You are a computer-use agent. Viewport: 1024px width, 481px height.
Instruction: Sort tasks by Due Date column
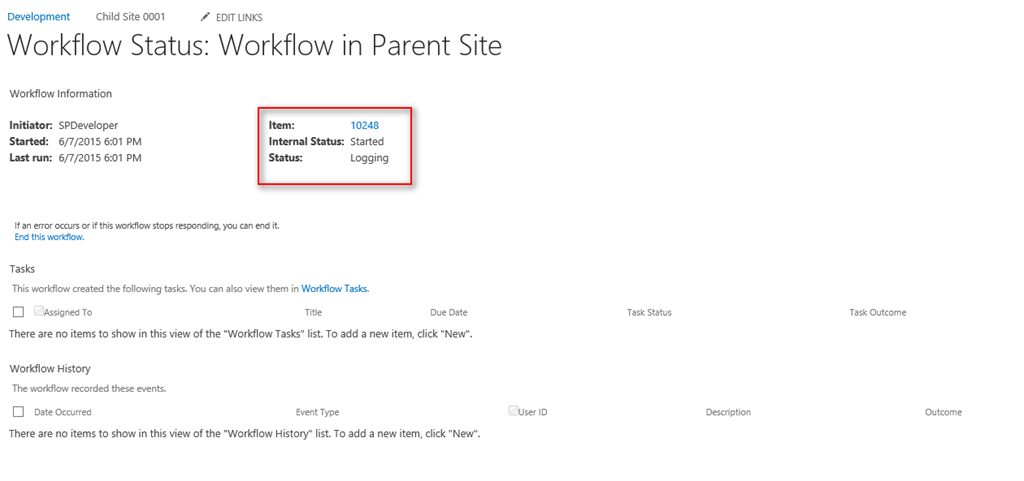448,313
